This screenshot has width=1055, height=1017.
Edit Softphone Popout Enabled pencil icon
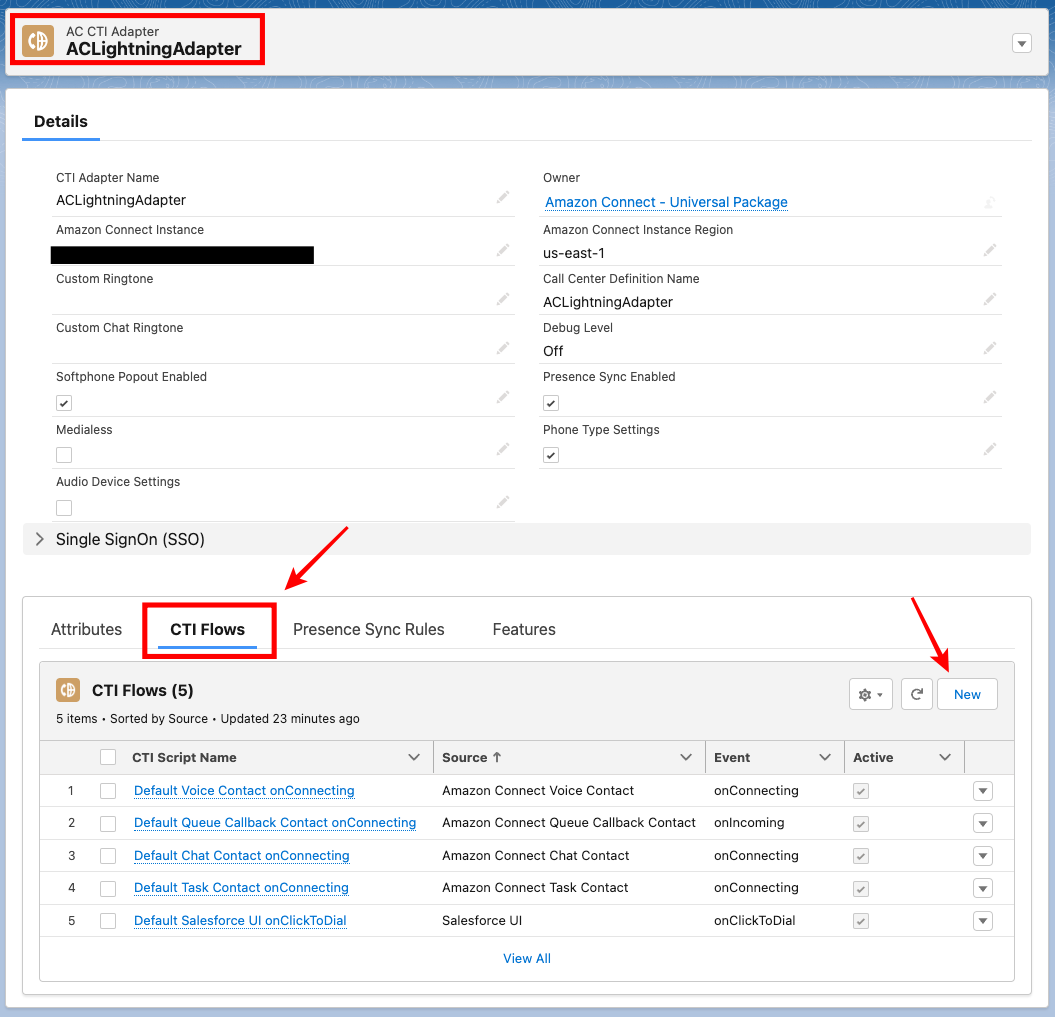pyautogui.click(x=503, y=397)
